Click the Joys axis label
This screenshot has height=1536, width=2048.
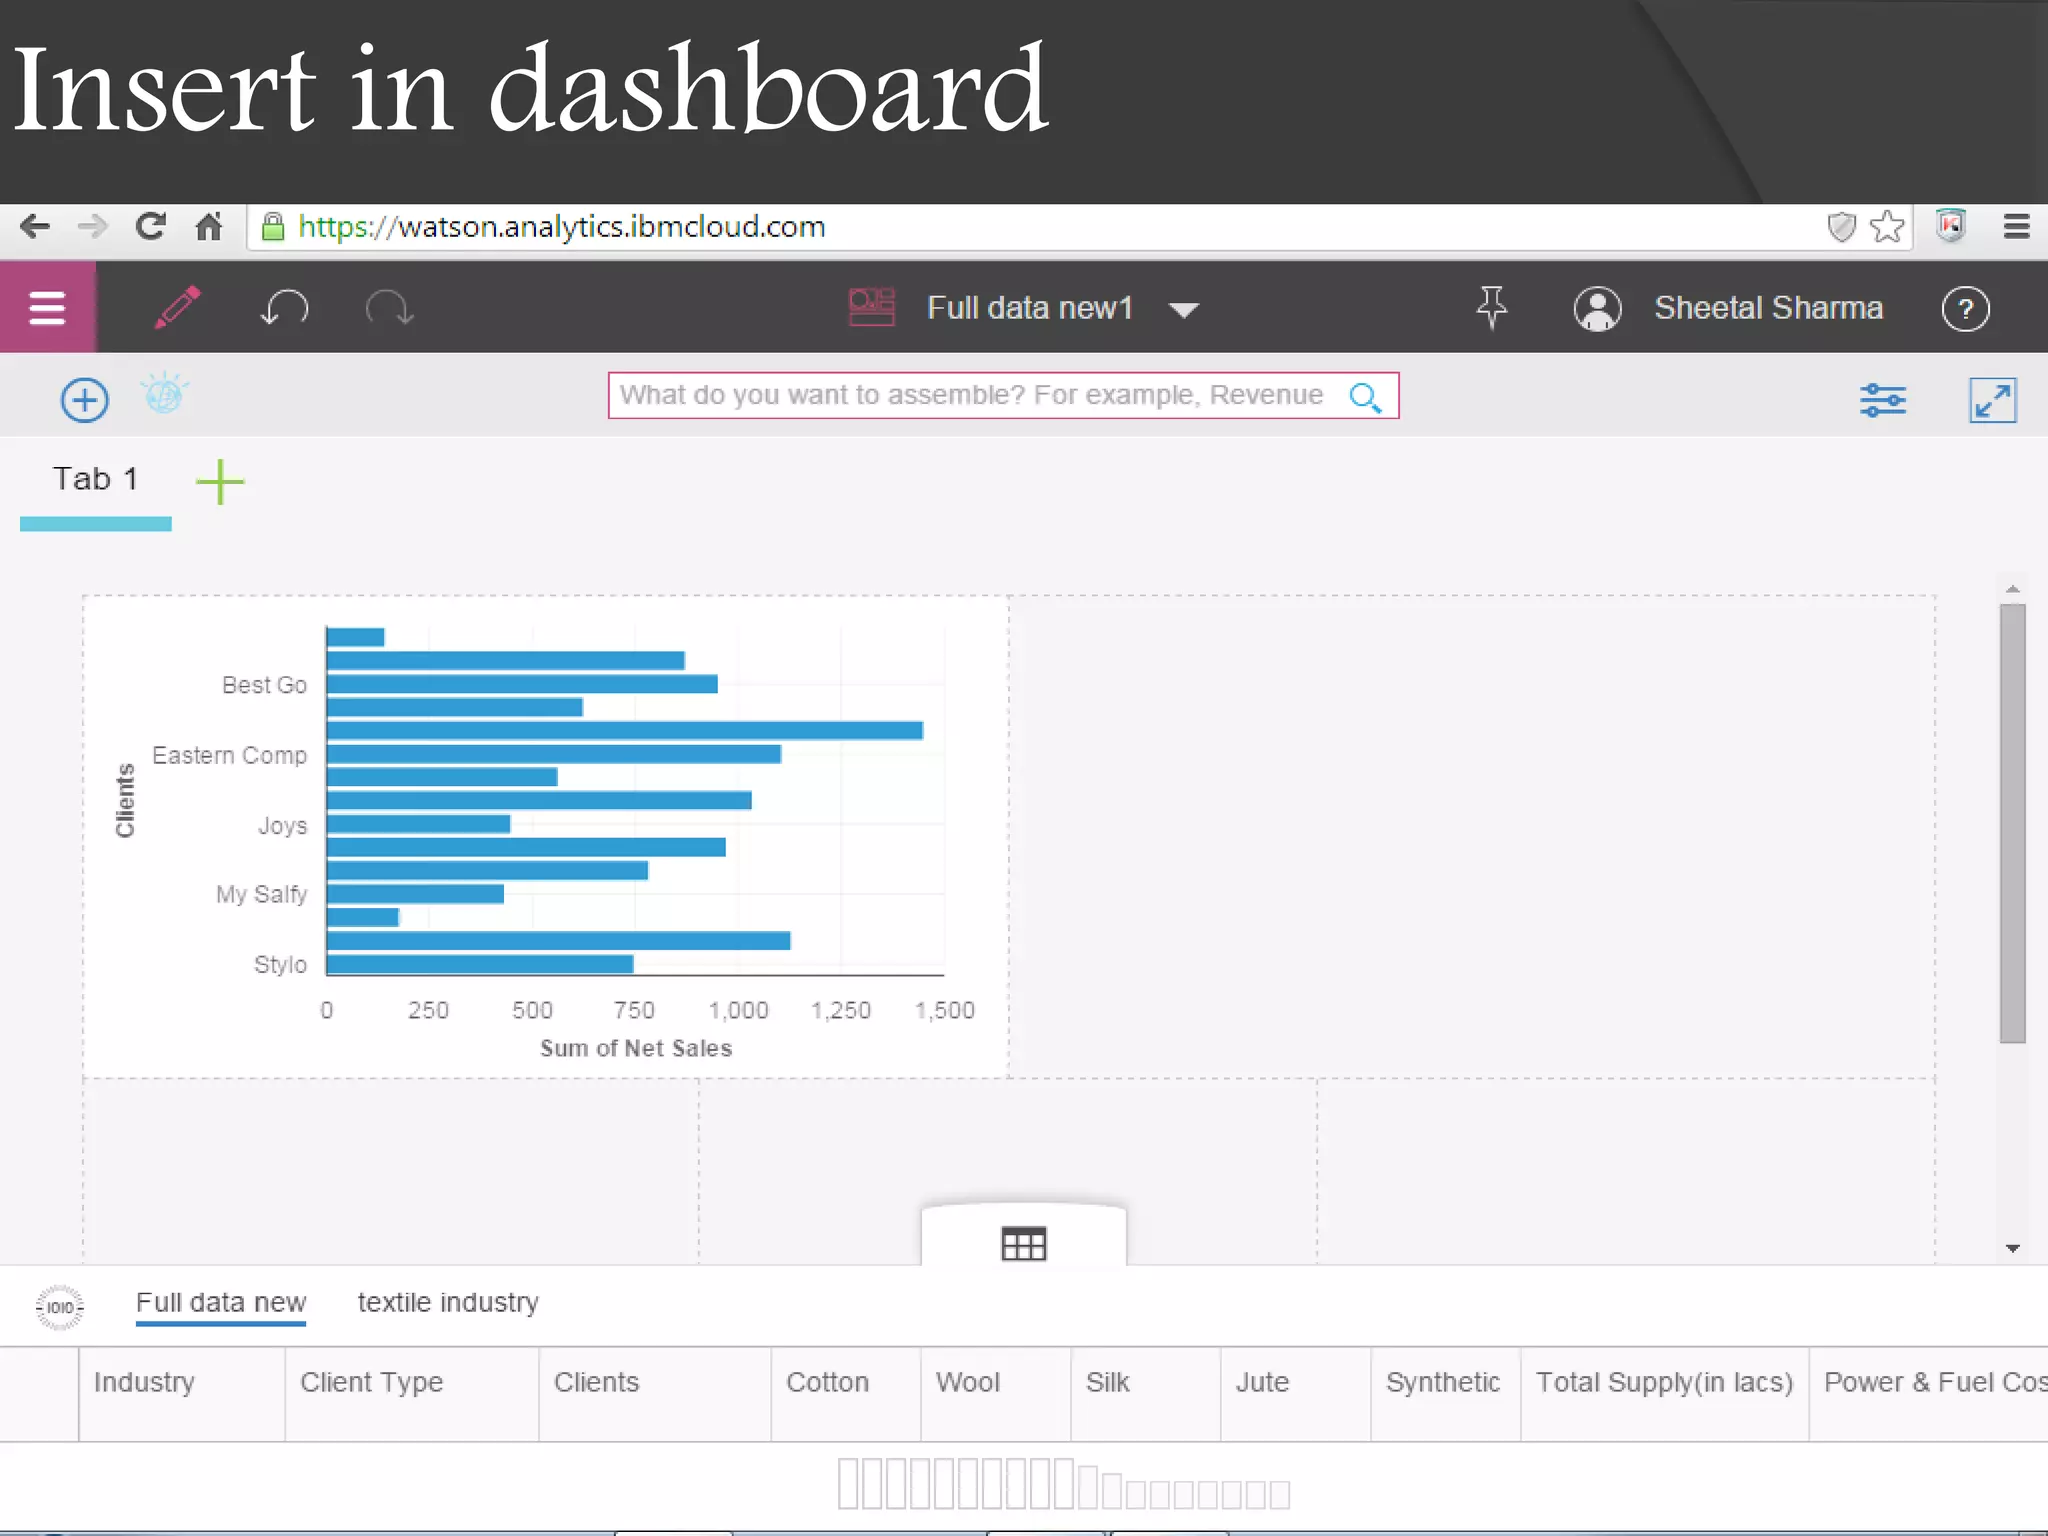[x=283, y=826]
